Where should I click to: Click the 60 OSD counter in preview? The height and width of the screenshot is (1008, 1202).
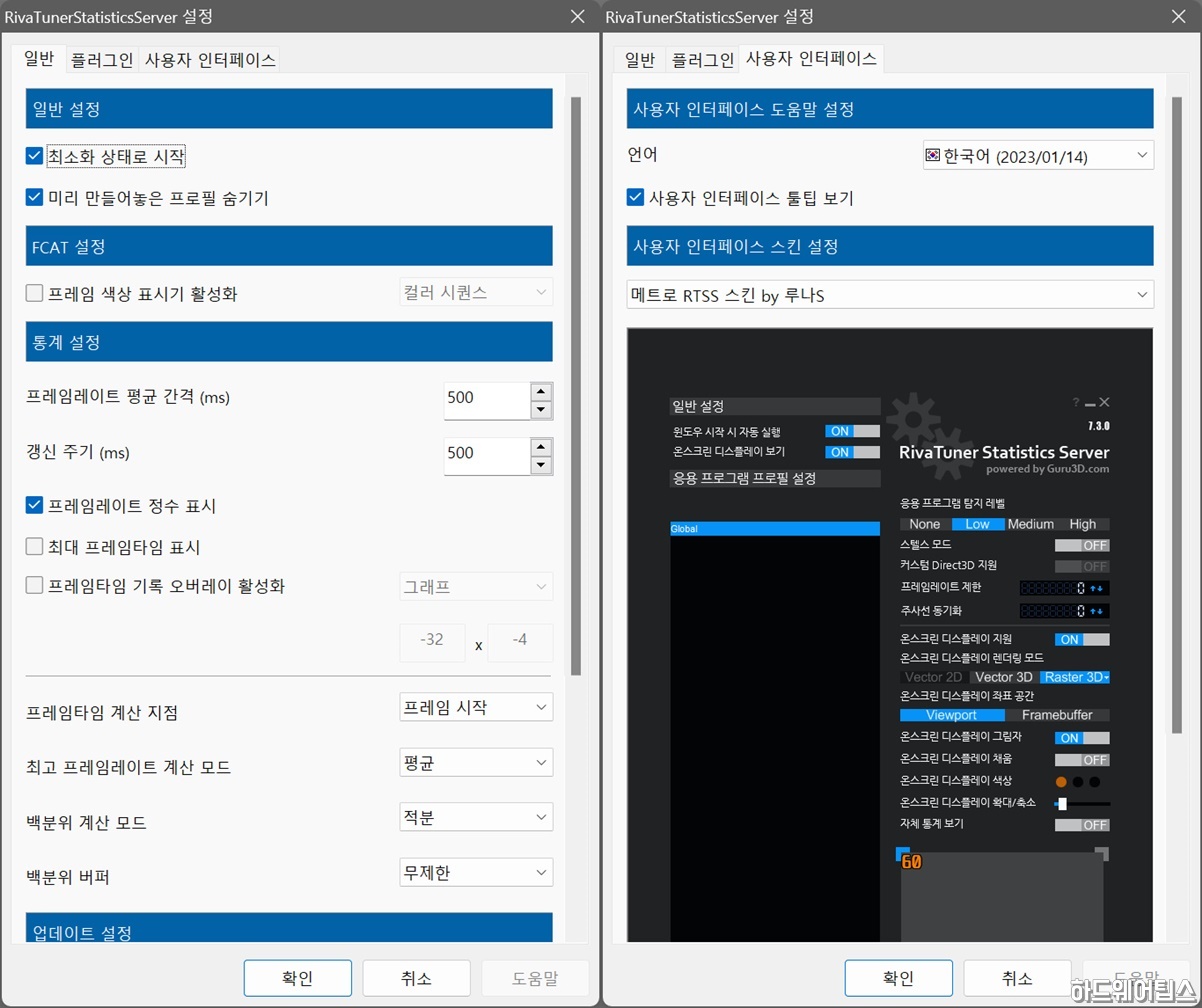pos(911,861)
